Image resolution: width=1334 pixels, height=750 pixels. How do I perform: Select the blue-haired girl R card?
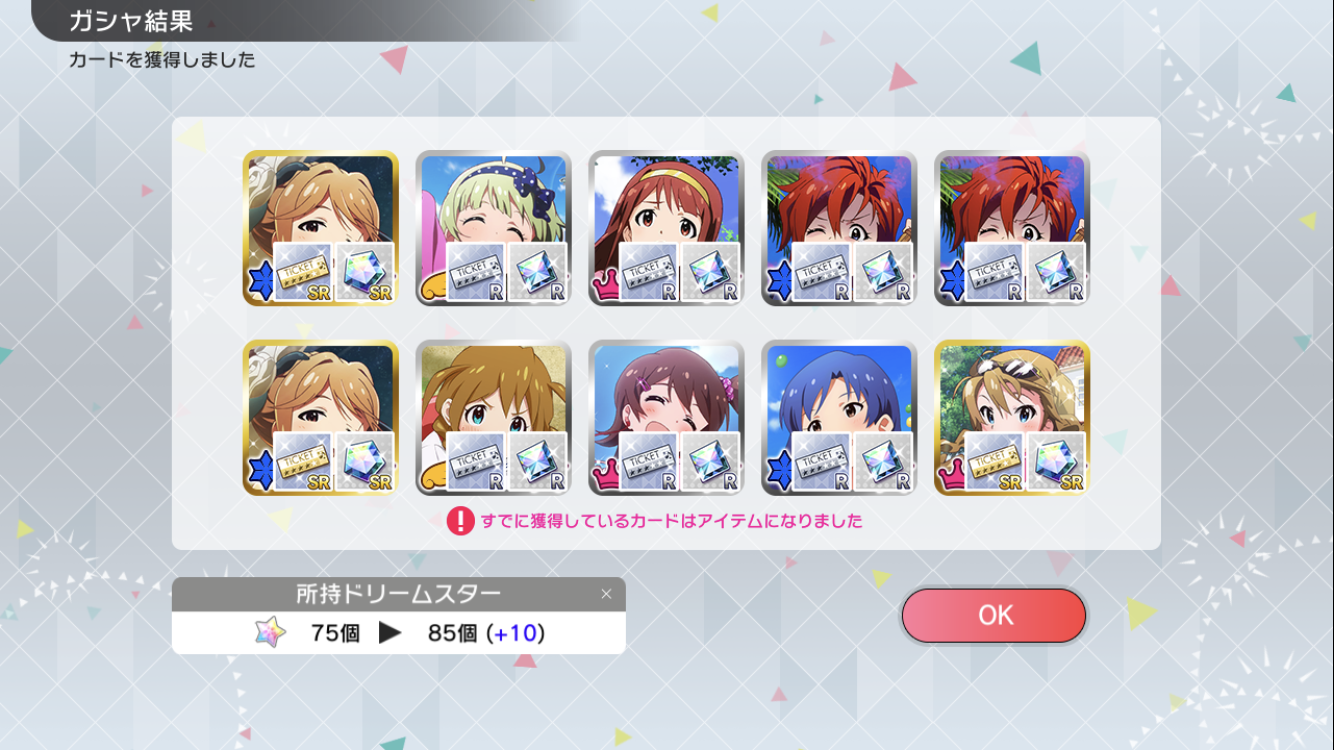pyautogui.click(x=839, y=417)
